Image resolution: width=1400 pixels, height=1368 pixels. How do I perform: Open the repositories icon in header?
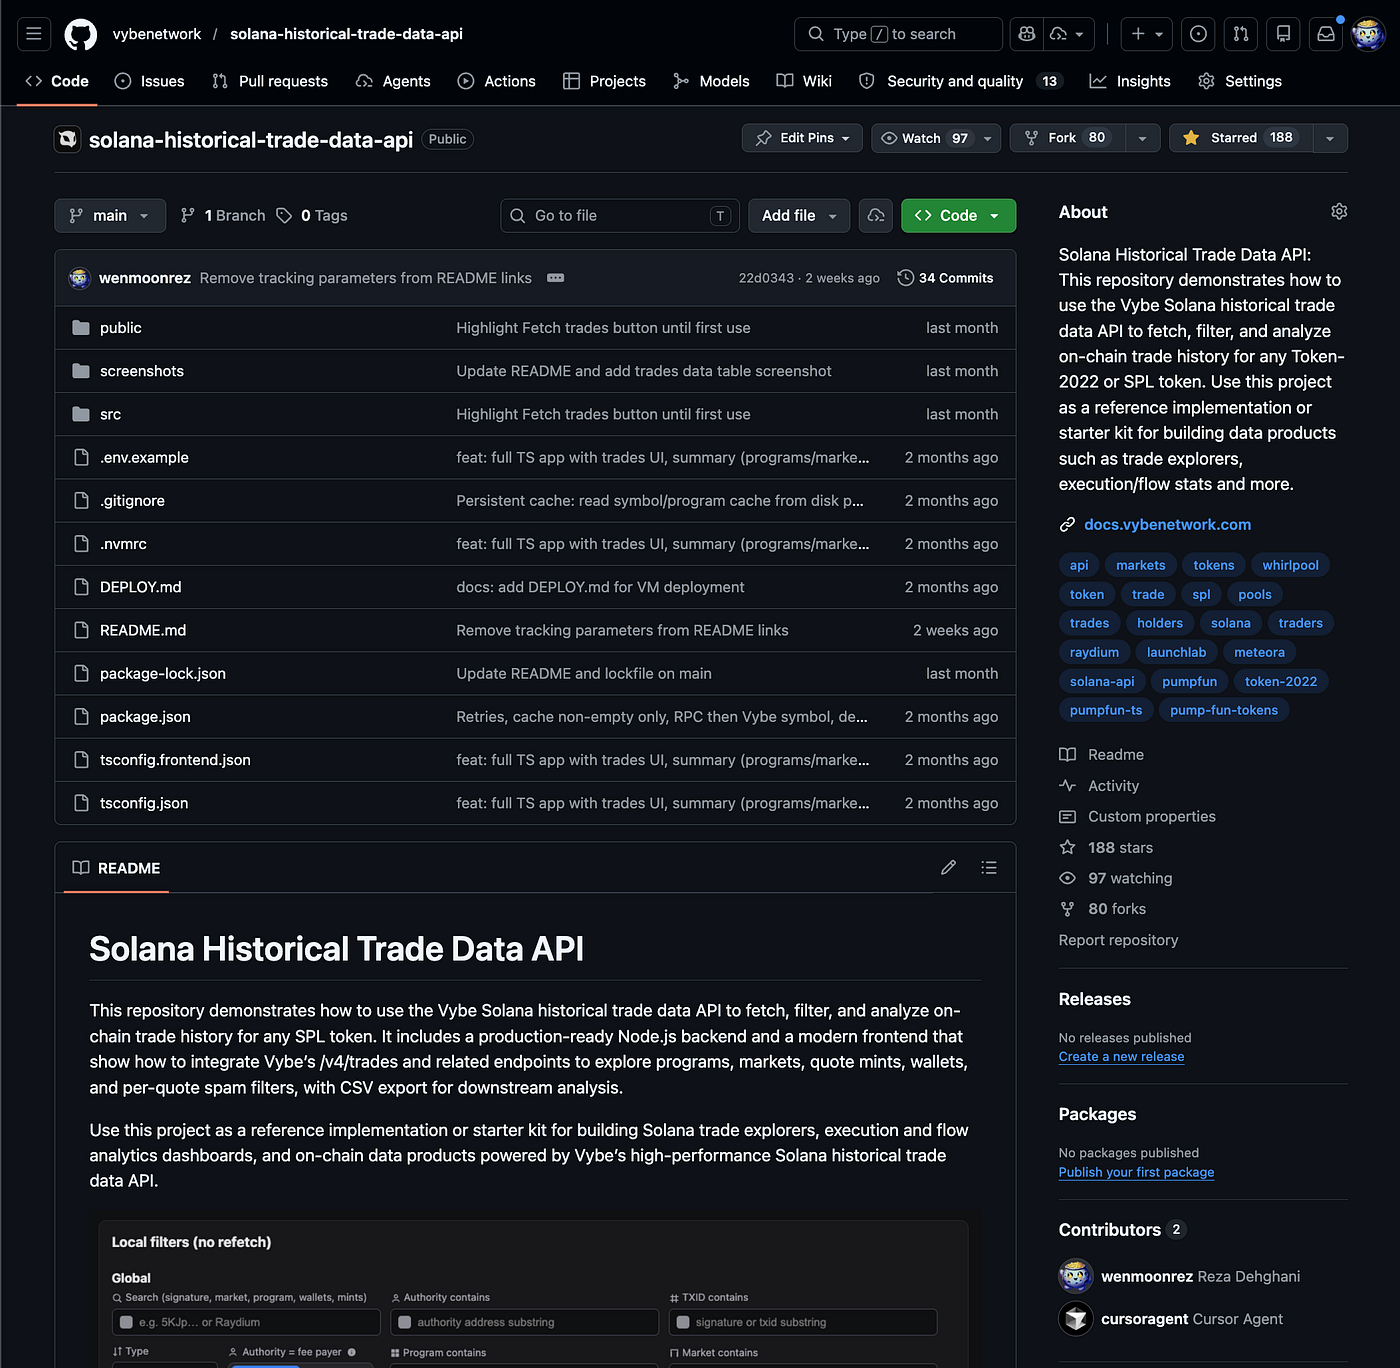pyautogui.click(x=1283, y=34)
